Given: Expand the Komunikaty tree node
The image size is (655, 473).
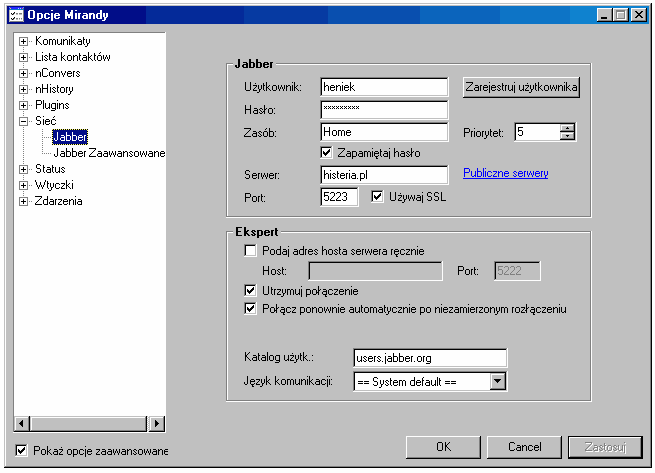Looking at the screenshot, I should pos(24,41).
